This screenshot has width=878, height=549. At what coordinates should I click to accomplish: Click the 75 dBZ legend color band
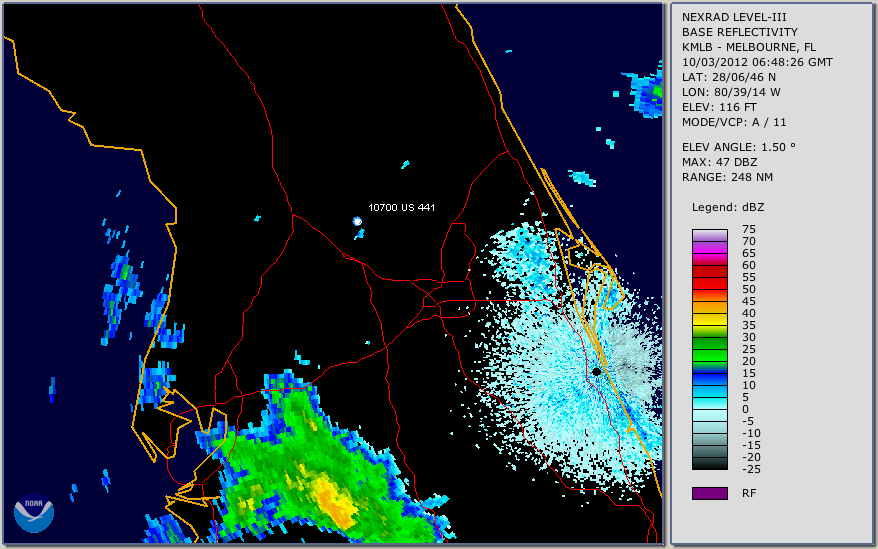pos(709,235)
